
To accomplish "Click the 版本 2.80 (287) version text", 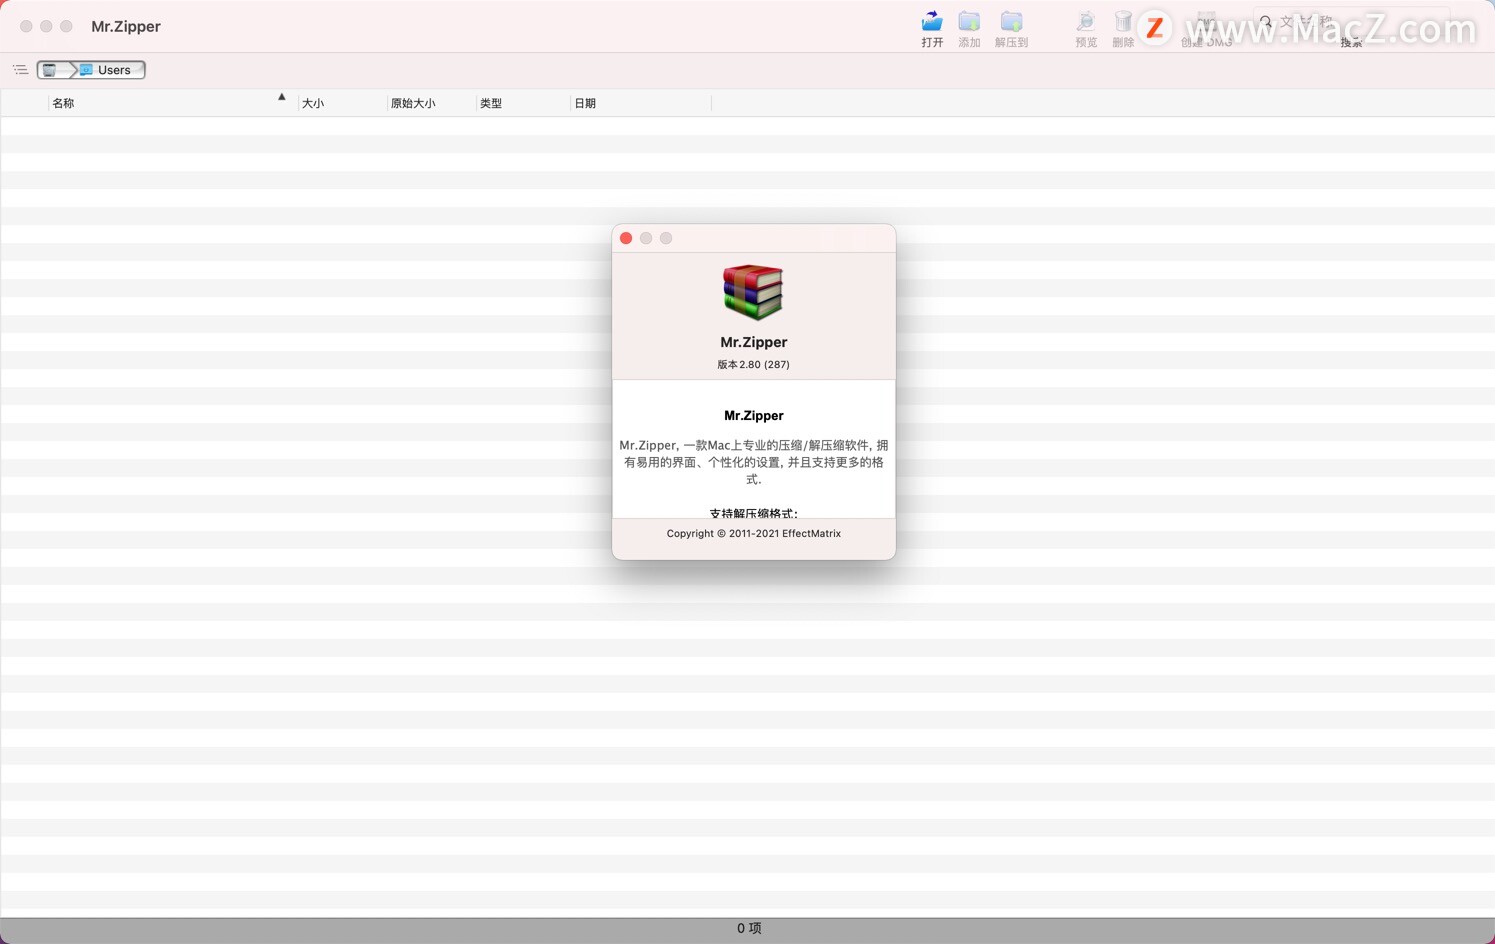I will (x=753, y=365).
